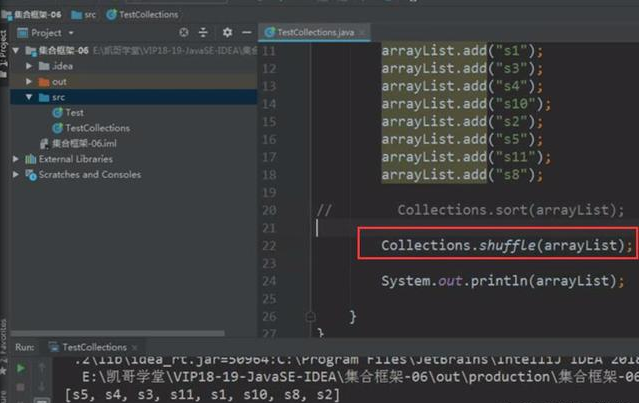
Task: Collapse the src folder in project tree
Action: (x=28, y=97)
